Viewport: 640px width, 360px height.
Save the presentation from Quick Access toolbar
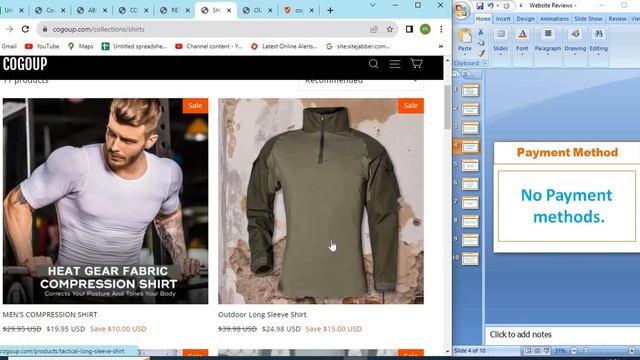click(x=480, y=6)
